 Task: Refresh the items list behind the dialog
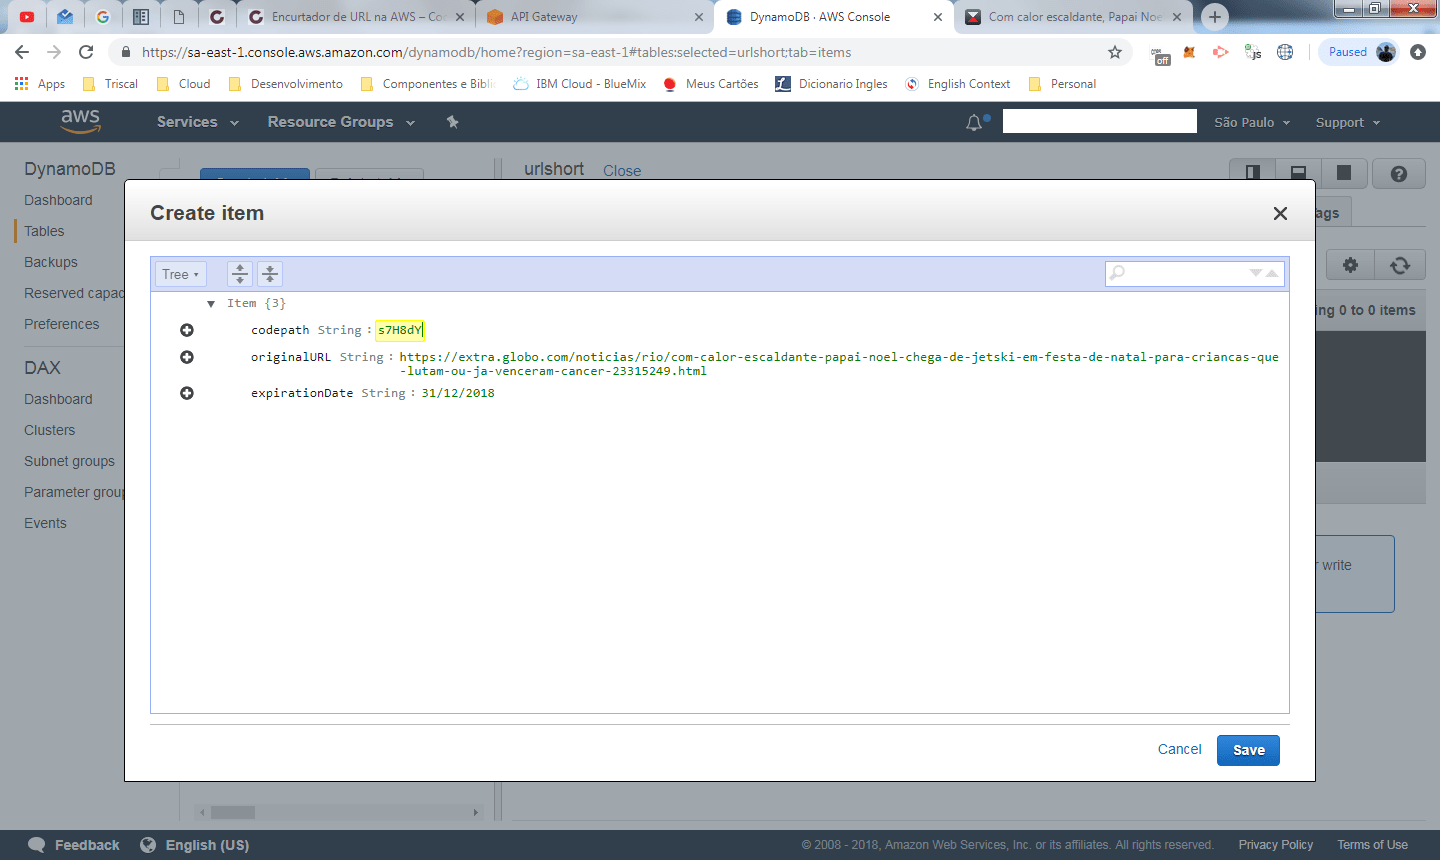1400,265
